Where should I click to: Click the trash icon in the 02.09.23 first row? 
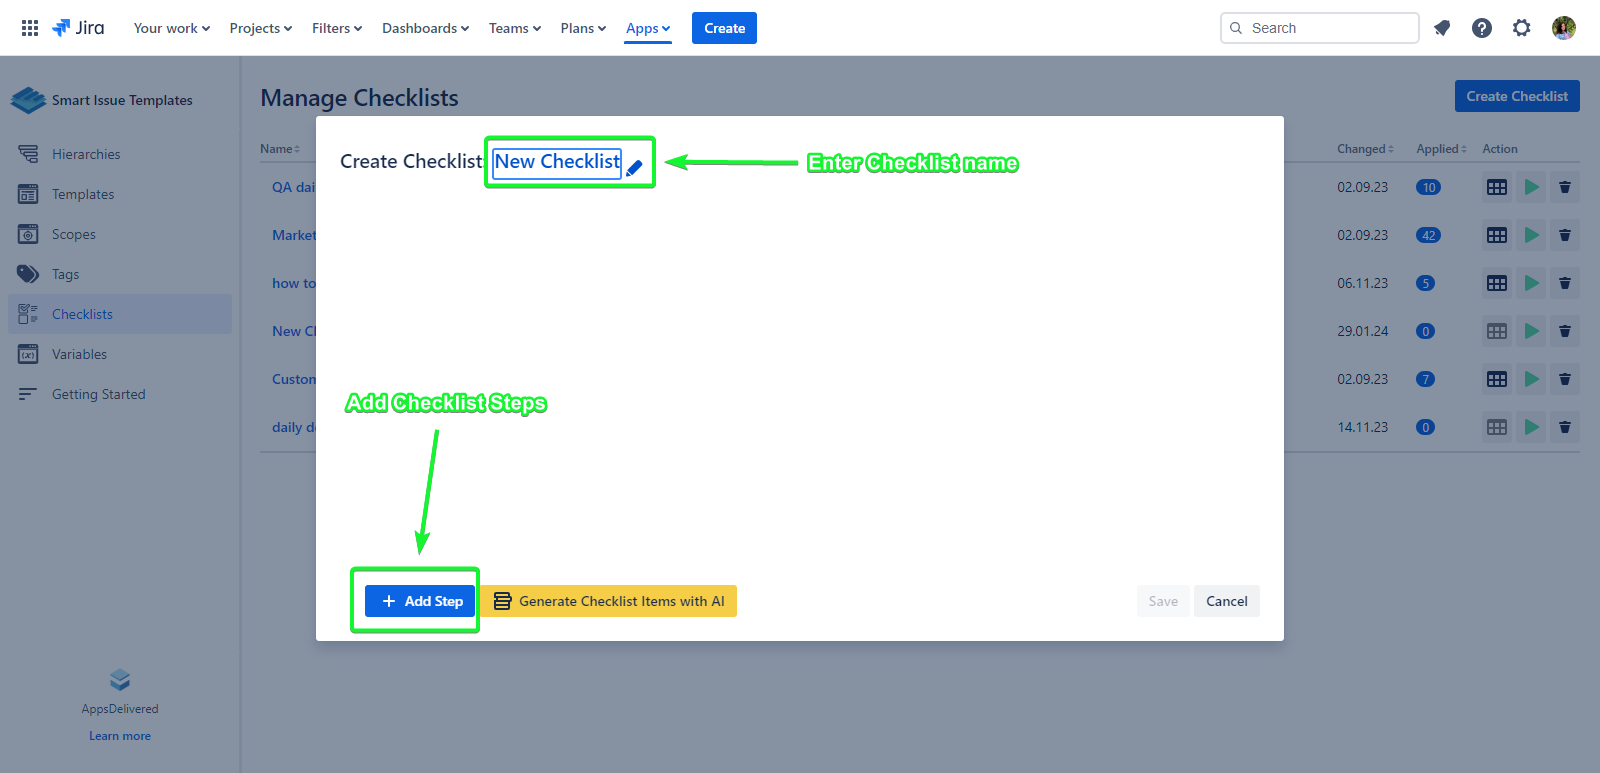click(1565, 187)
